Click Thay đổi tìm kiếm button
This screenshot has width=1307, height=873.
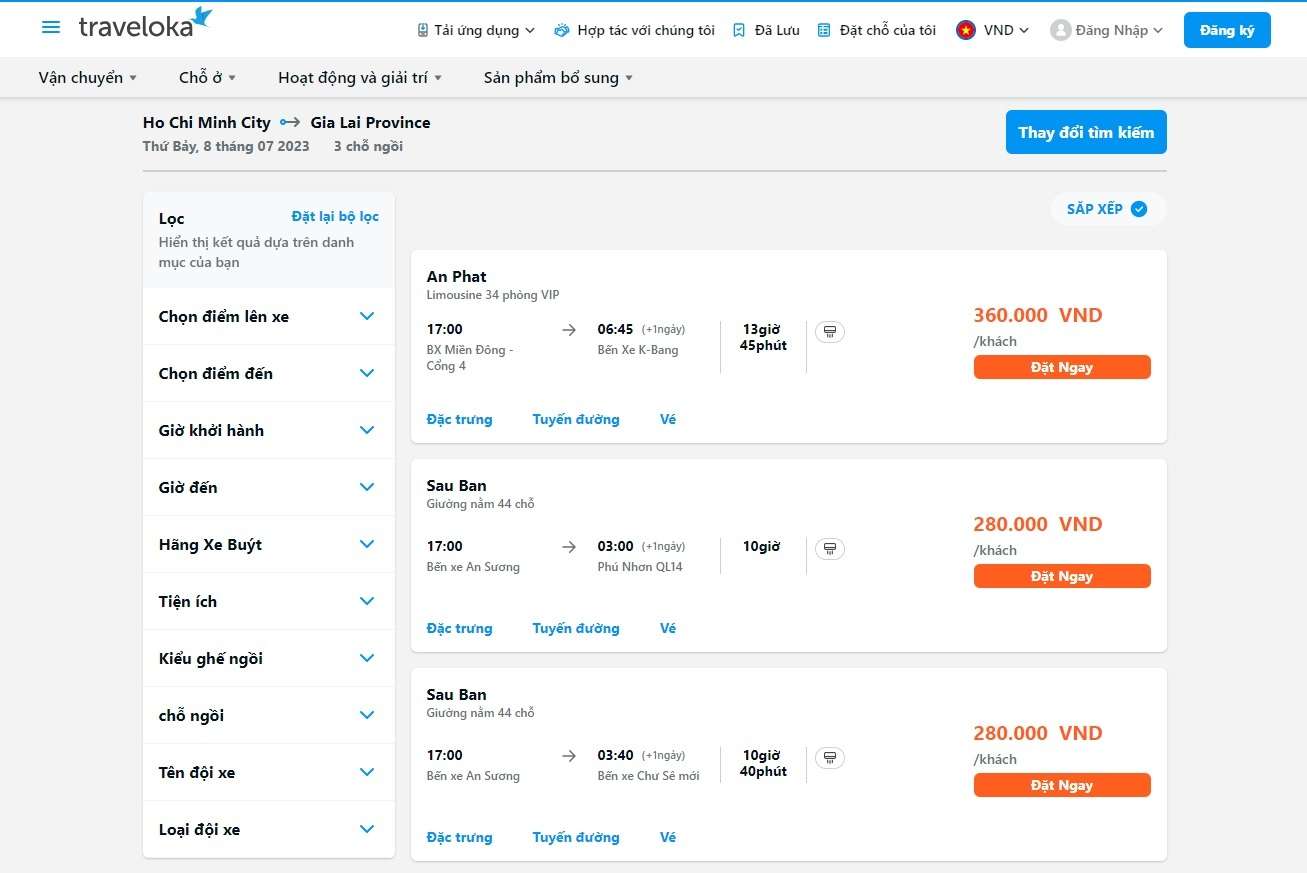[1086, 132]
